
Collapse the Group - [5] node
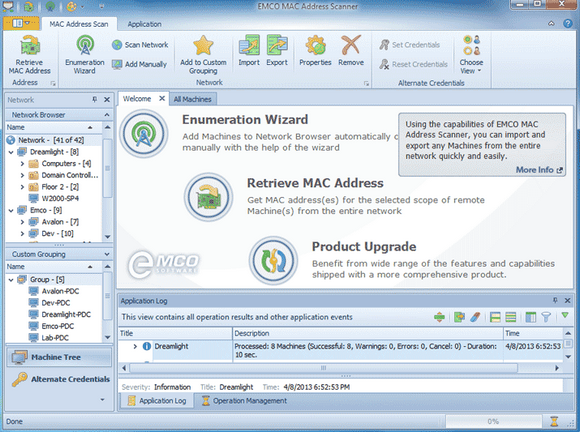coord(11,280)
